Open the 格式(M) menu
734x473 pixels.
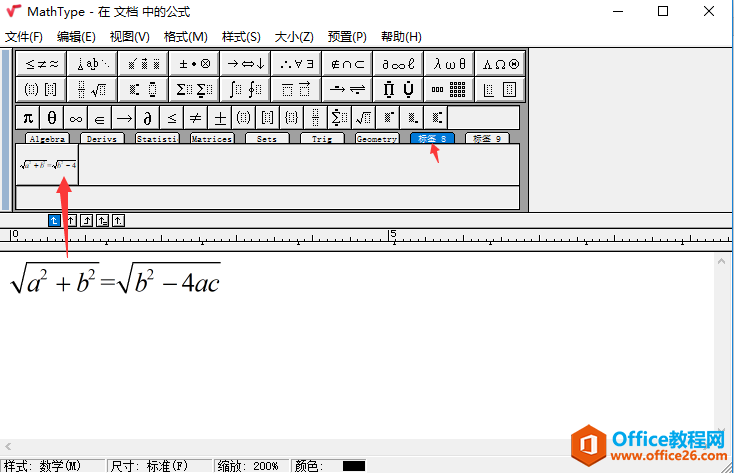coord(186,37)
